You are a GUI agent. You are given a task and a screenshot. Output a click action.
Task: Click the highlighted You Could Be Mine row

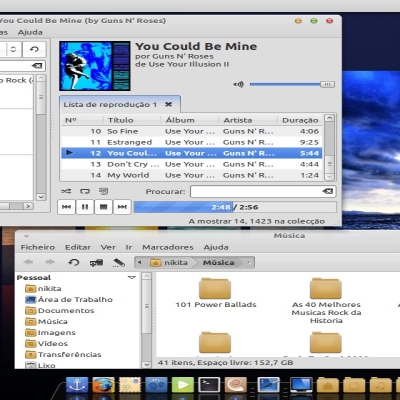coord(192,153)
